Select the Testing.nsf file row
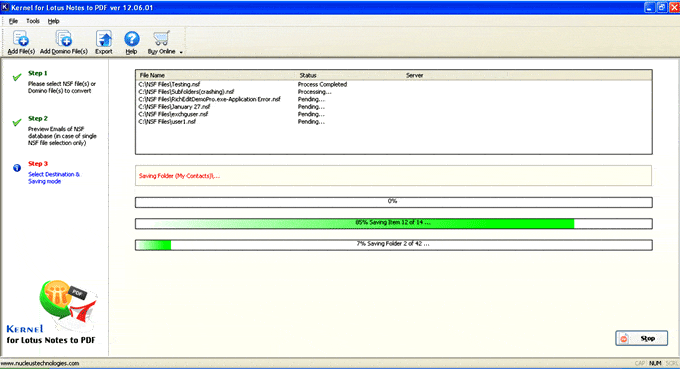Screen dimensions: 680x369 point(393,85)
